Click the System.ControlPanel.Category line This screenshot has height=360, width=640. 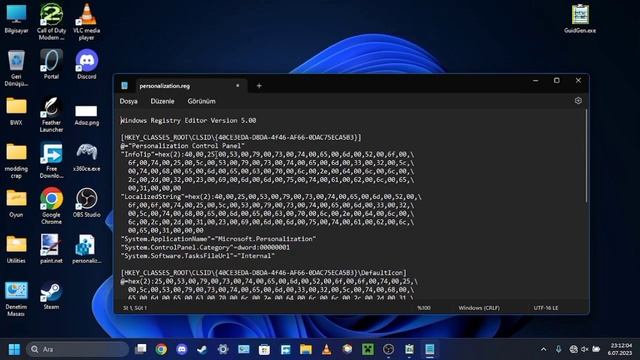pyautogui.click(x=205, y=247)
